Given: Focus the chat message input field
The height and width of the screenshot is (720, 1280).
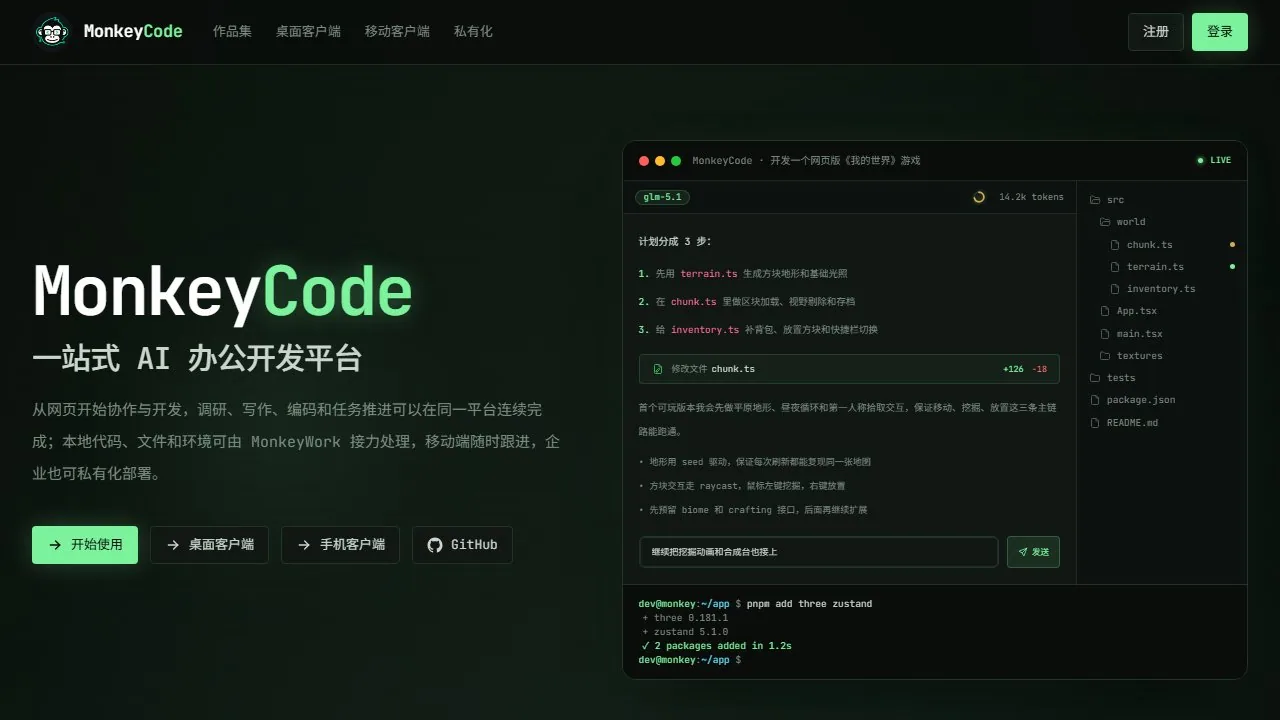Looking at the screenshot, I should pyautogui.click(x=819, y=552).
